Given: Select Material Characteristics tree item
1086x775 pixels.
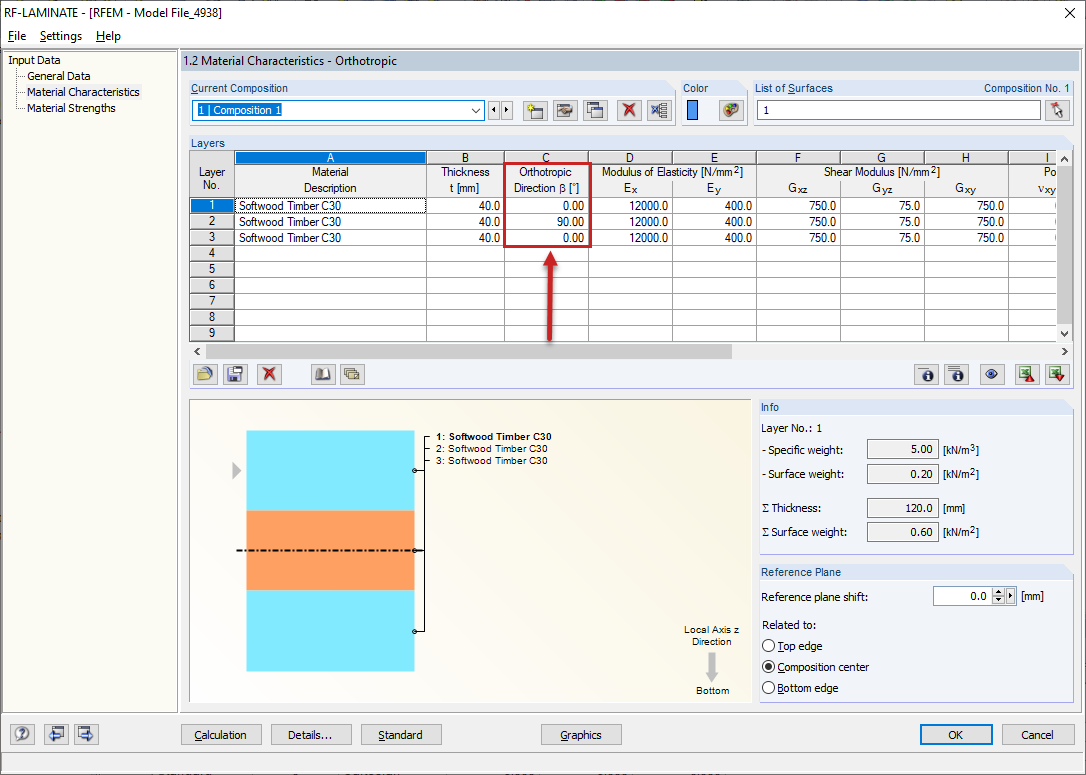Looking at the screenshot, I should tap(83, 92).
